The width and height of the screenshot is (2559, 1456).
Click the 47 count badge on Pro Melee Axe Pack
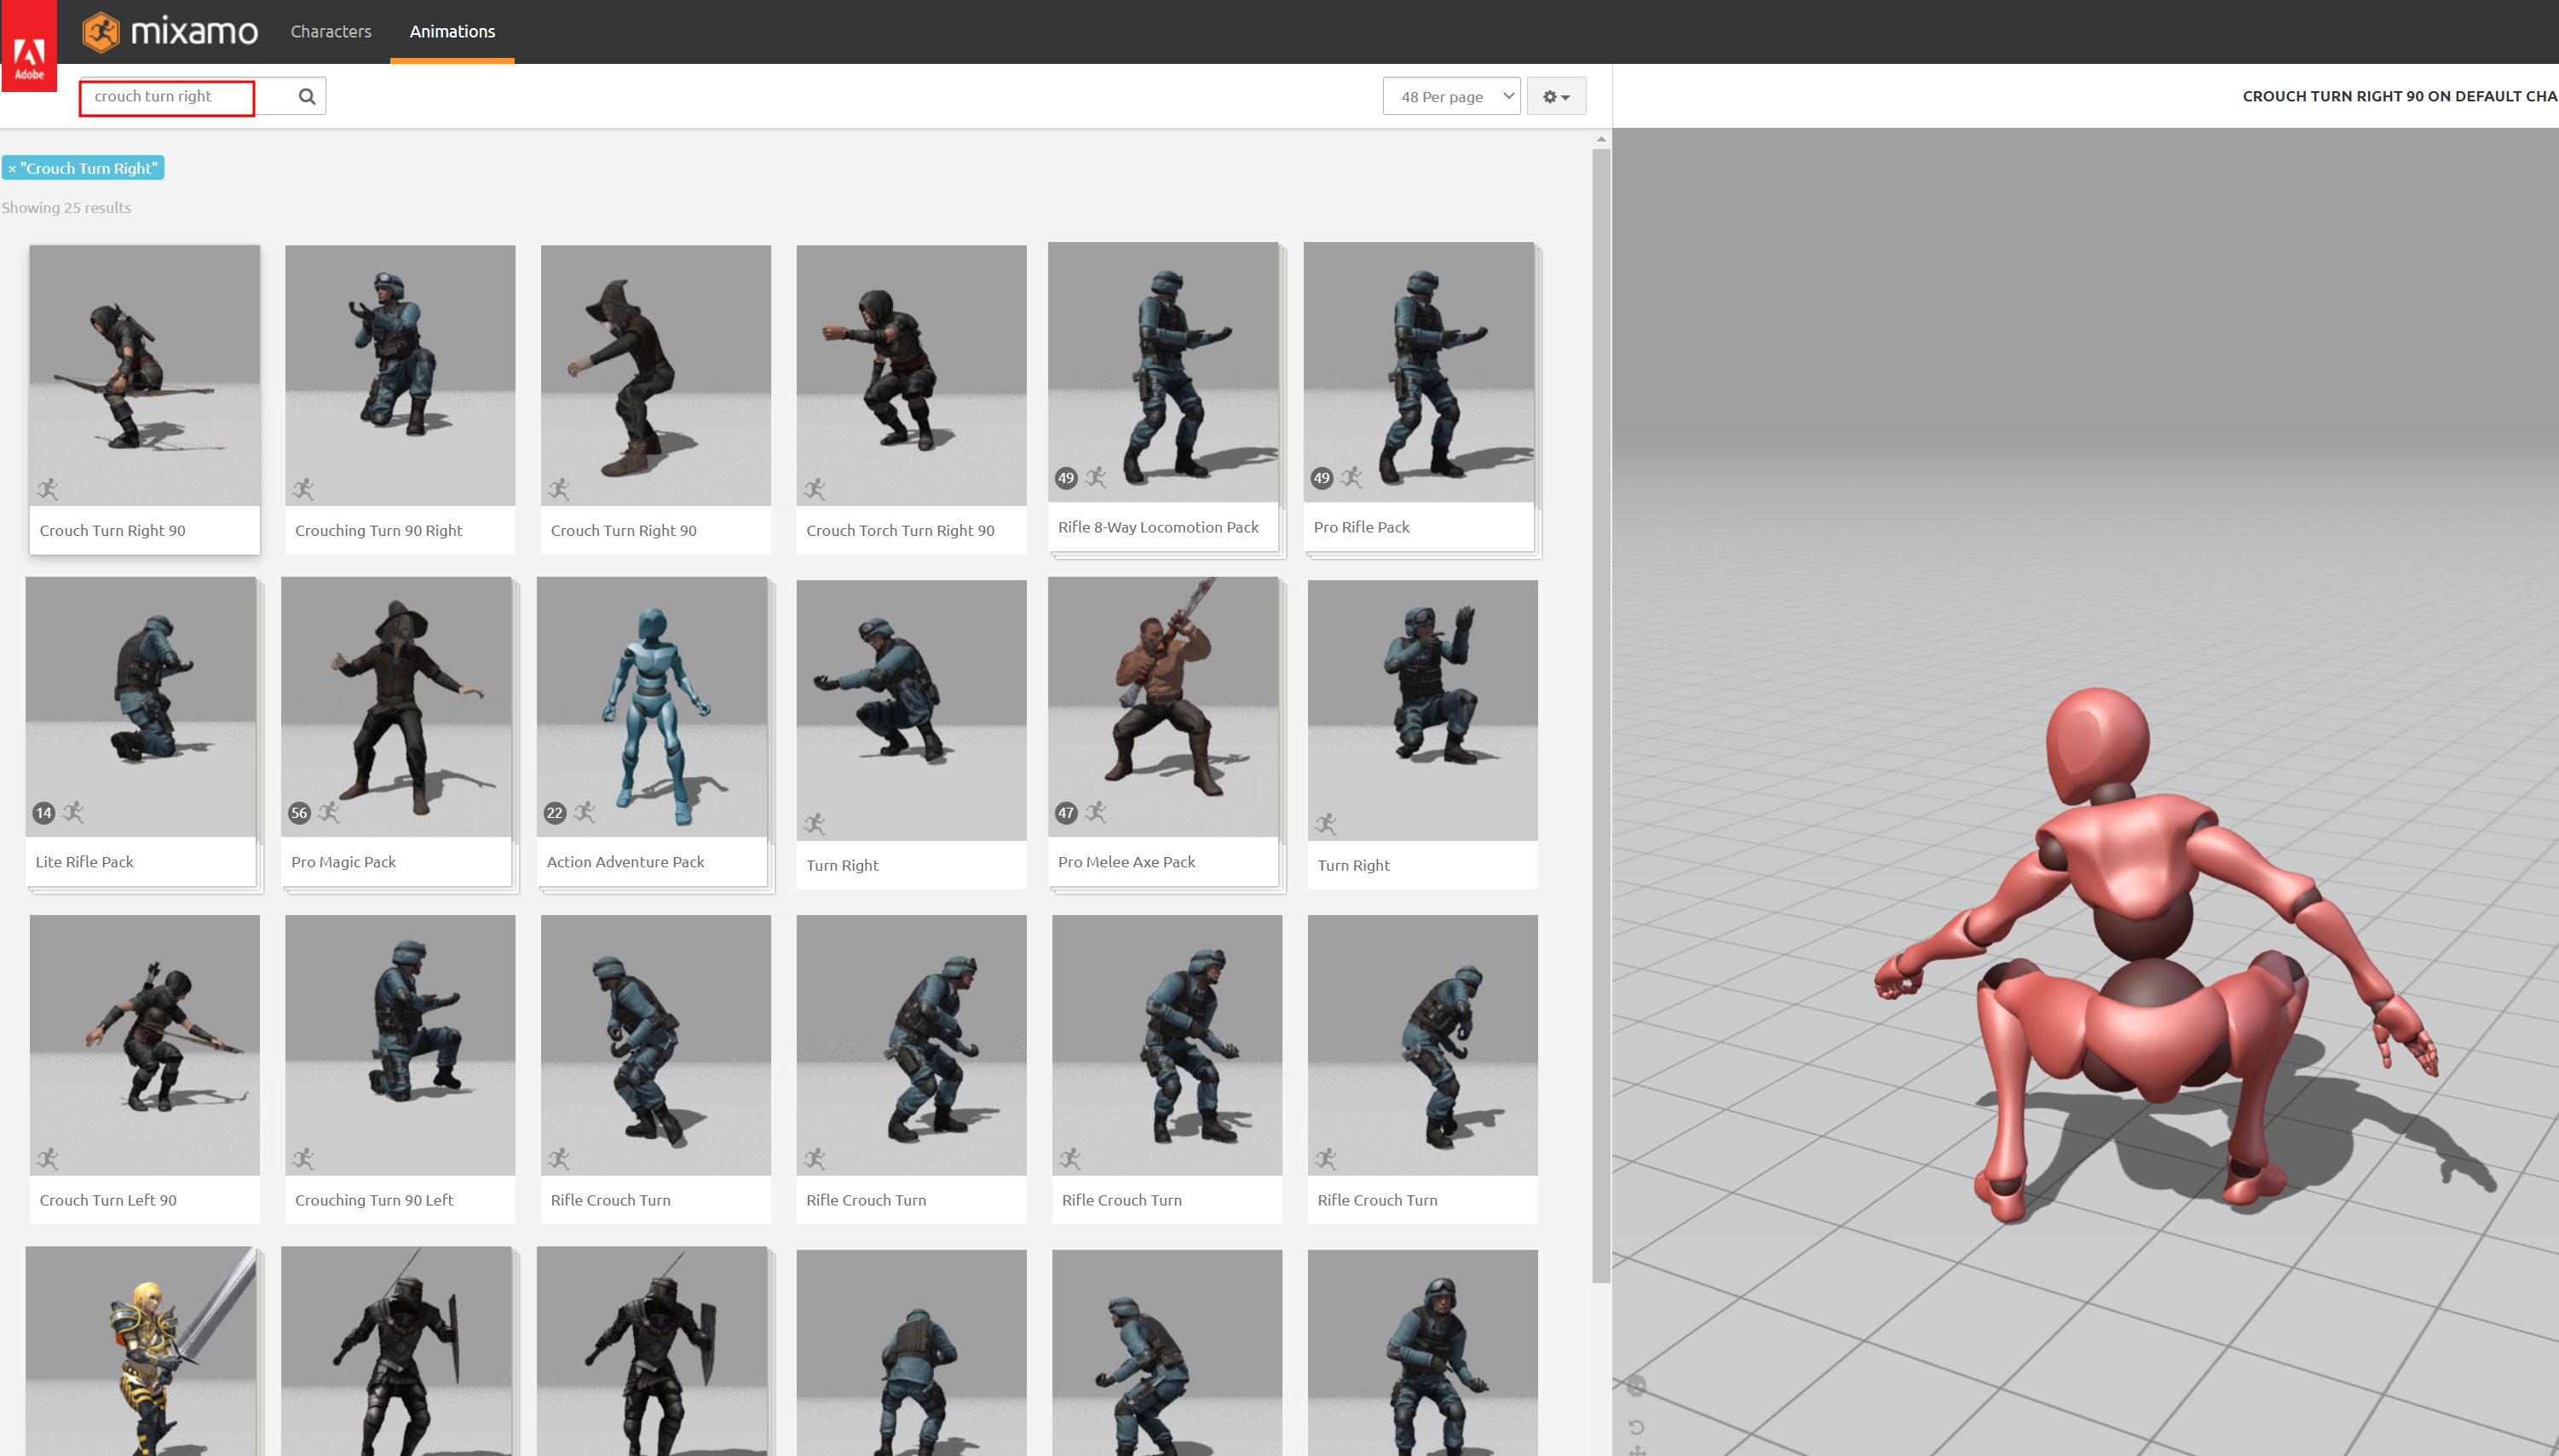point(1066,813)
